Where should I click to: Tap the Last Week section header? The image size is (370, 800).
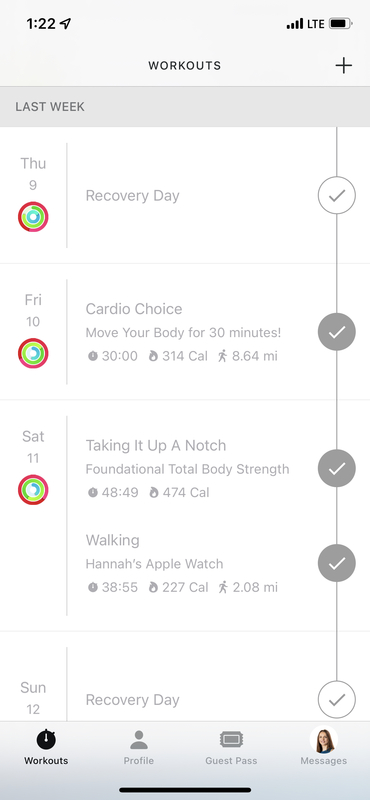185,107
